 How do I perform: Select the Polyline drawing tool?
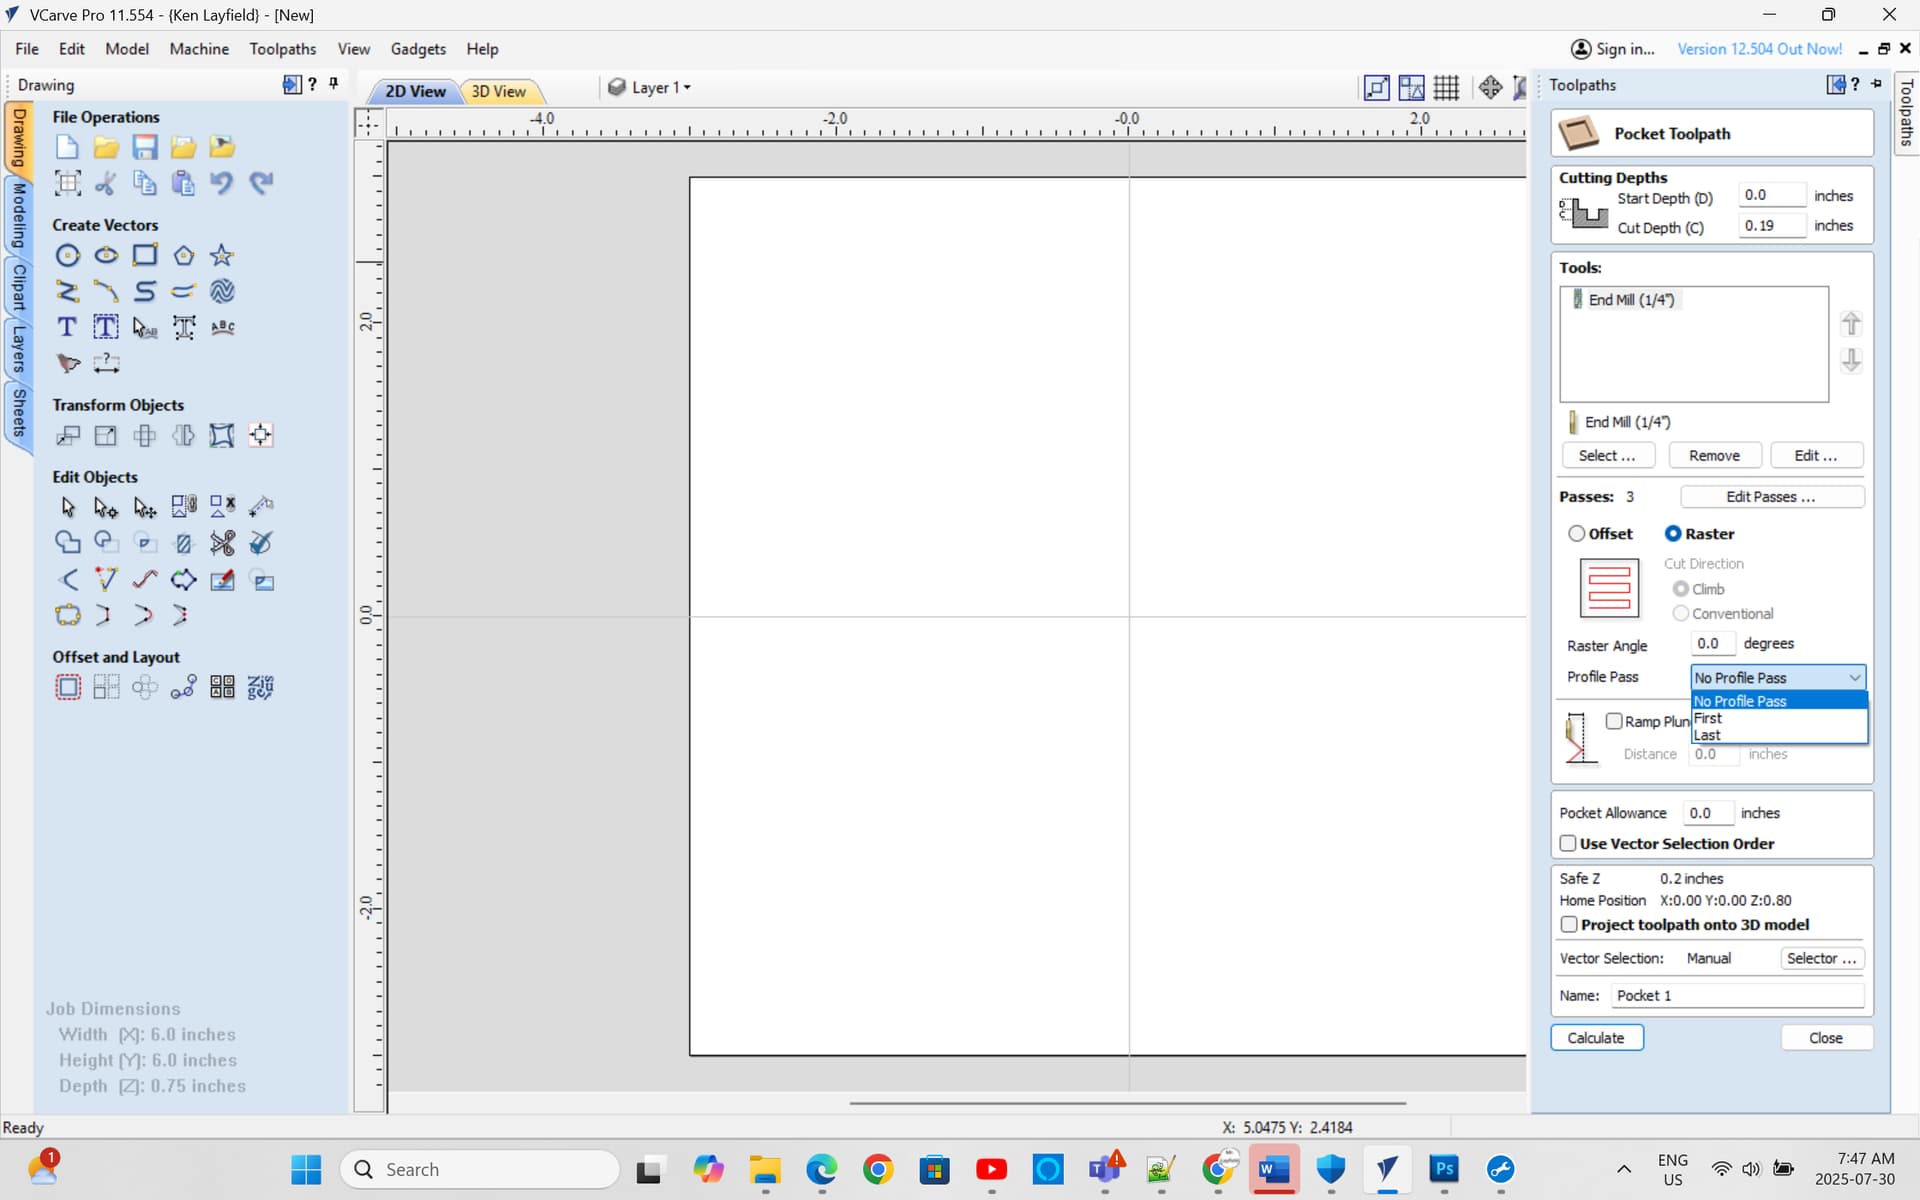pos(67,291)
